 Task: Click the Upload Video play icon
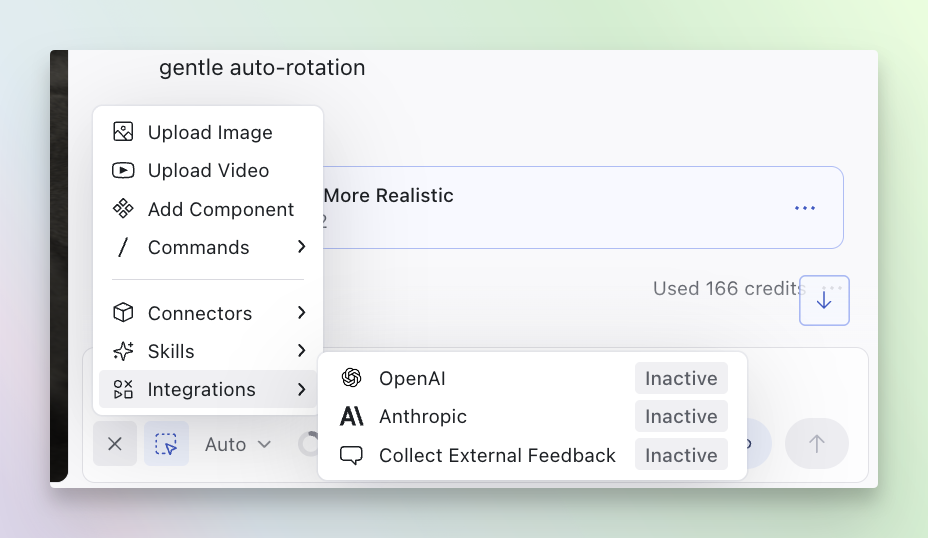123,170
